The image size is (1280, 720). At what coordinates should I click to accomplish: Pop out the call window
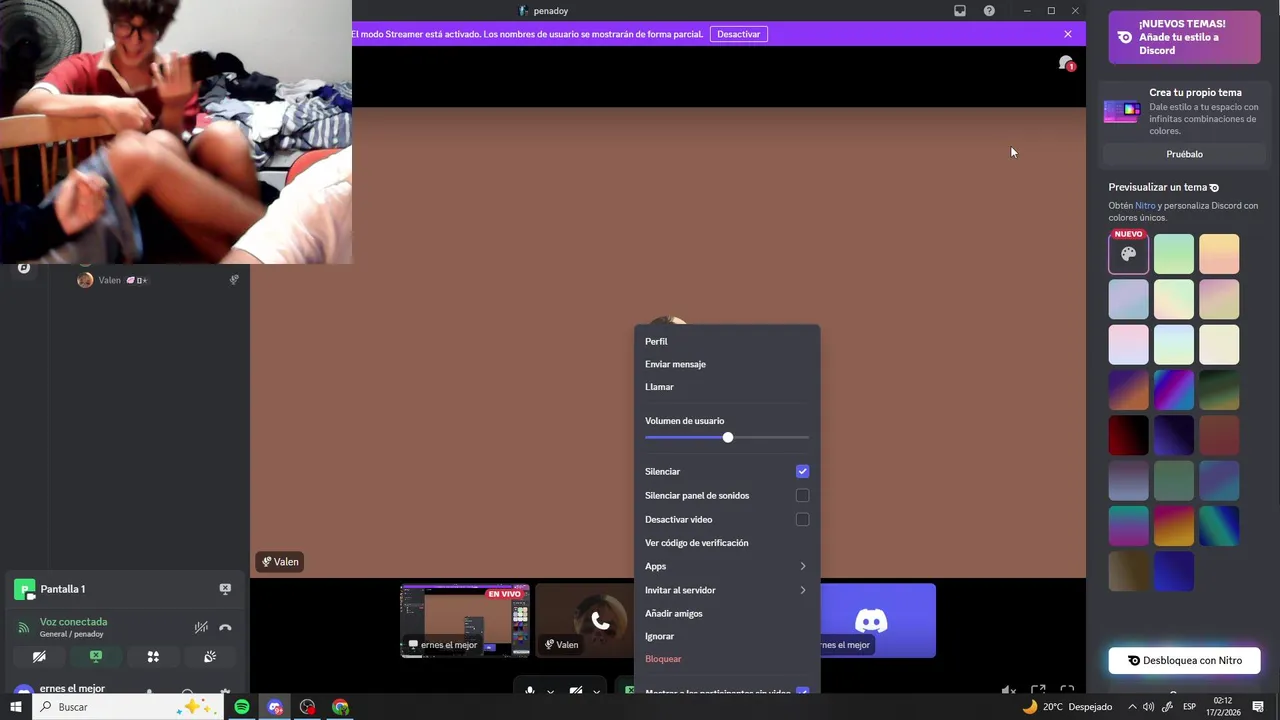tap(1038, 690)
